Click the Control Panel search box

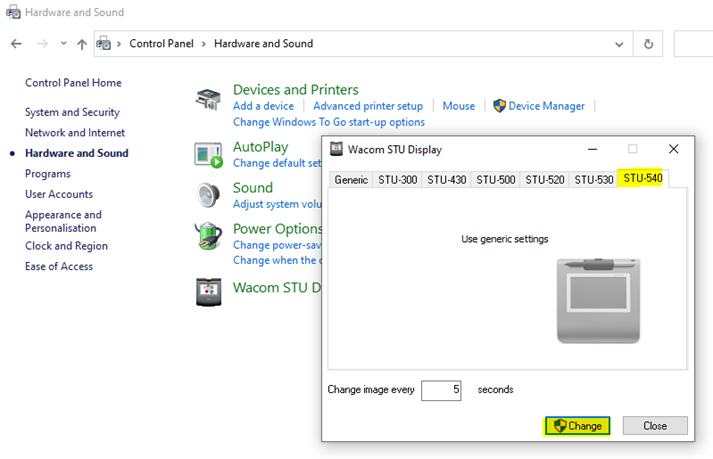(x=693, y=44)
